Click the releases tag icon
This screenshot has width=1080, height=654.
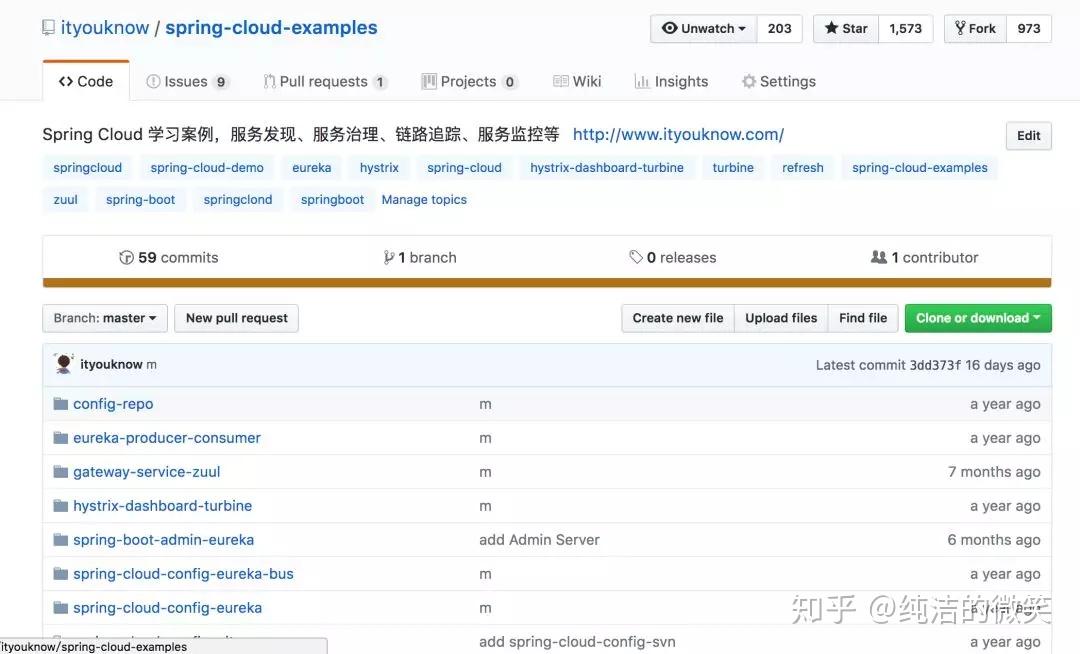(637, 257)
